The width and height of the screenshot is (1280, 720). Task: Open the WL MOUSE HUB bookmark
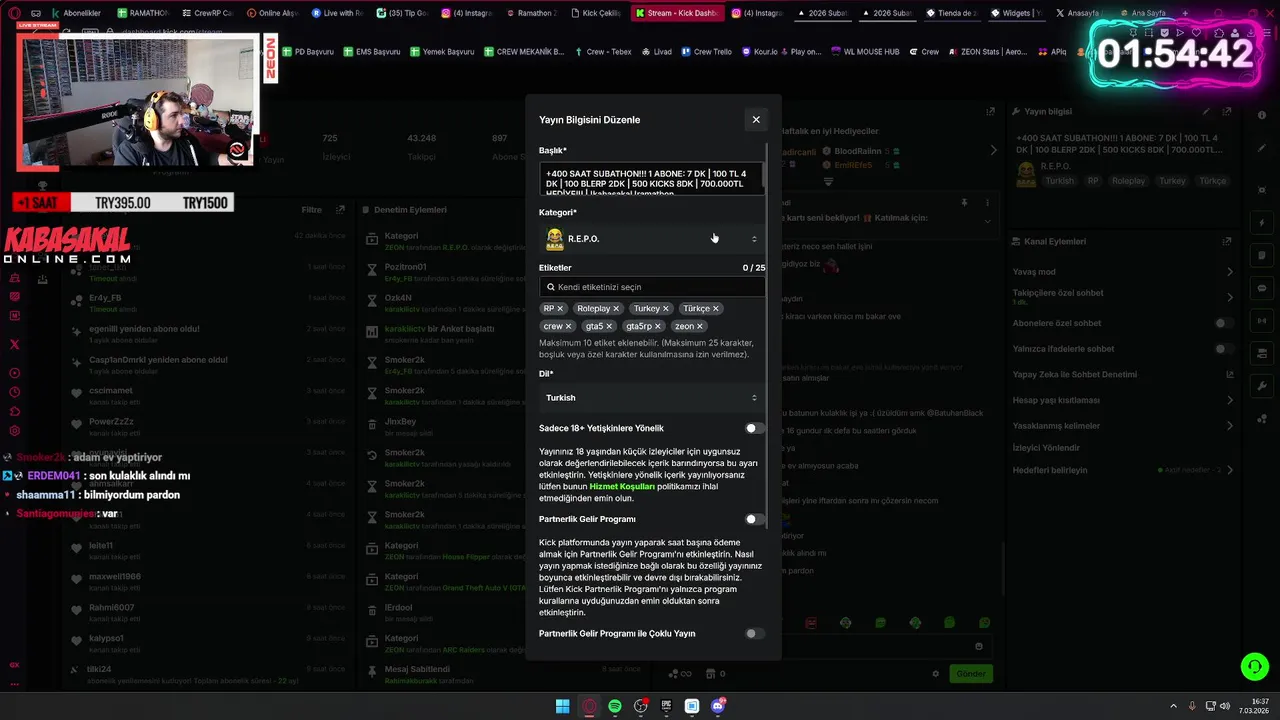click(x=864, y=51)
